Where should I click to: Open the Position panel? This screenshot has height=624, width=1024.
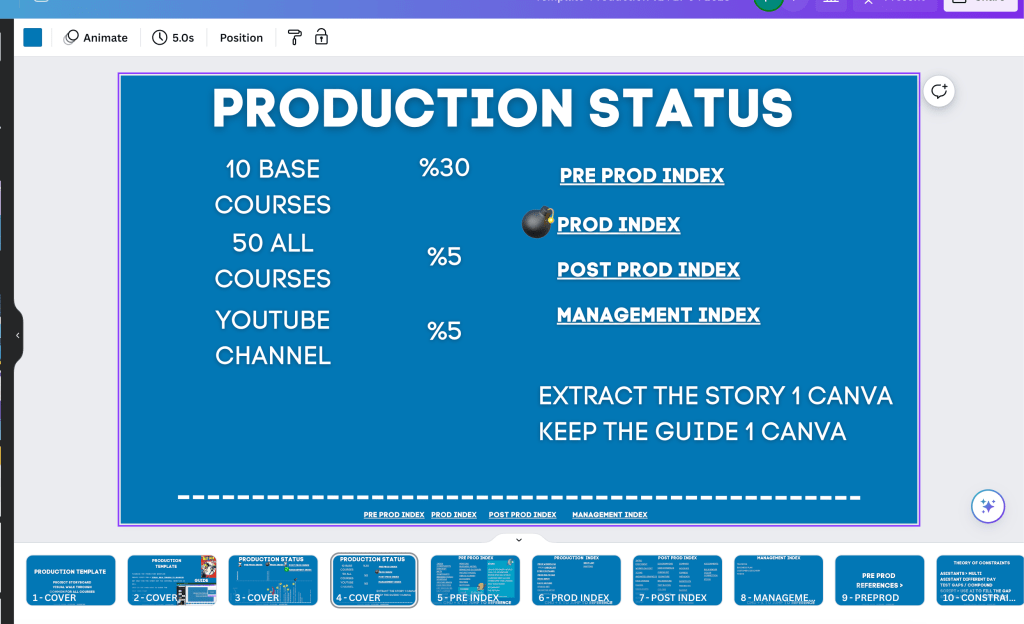(x=241, y=38)
